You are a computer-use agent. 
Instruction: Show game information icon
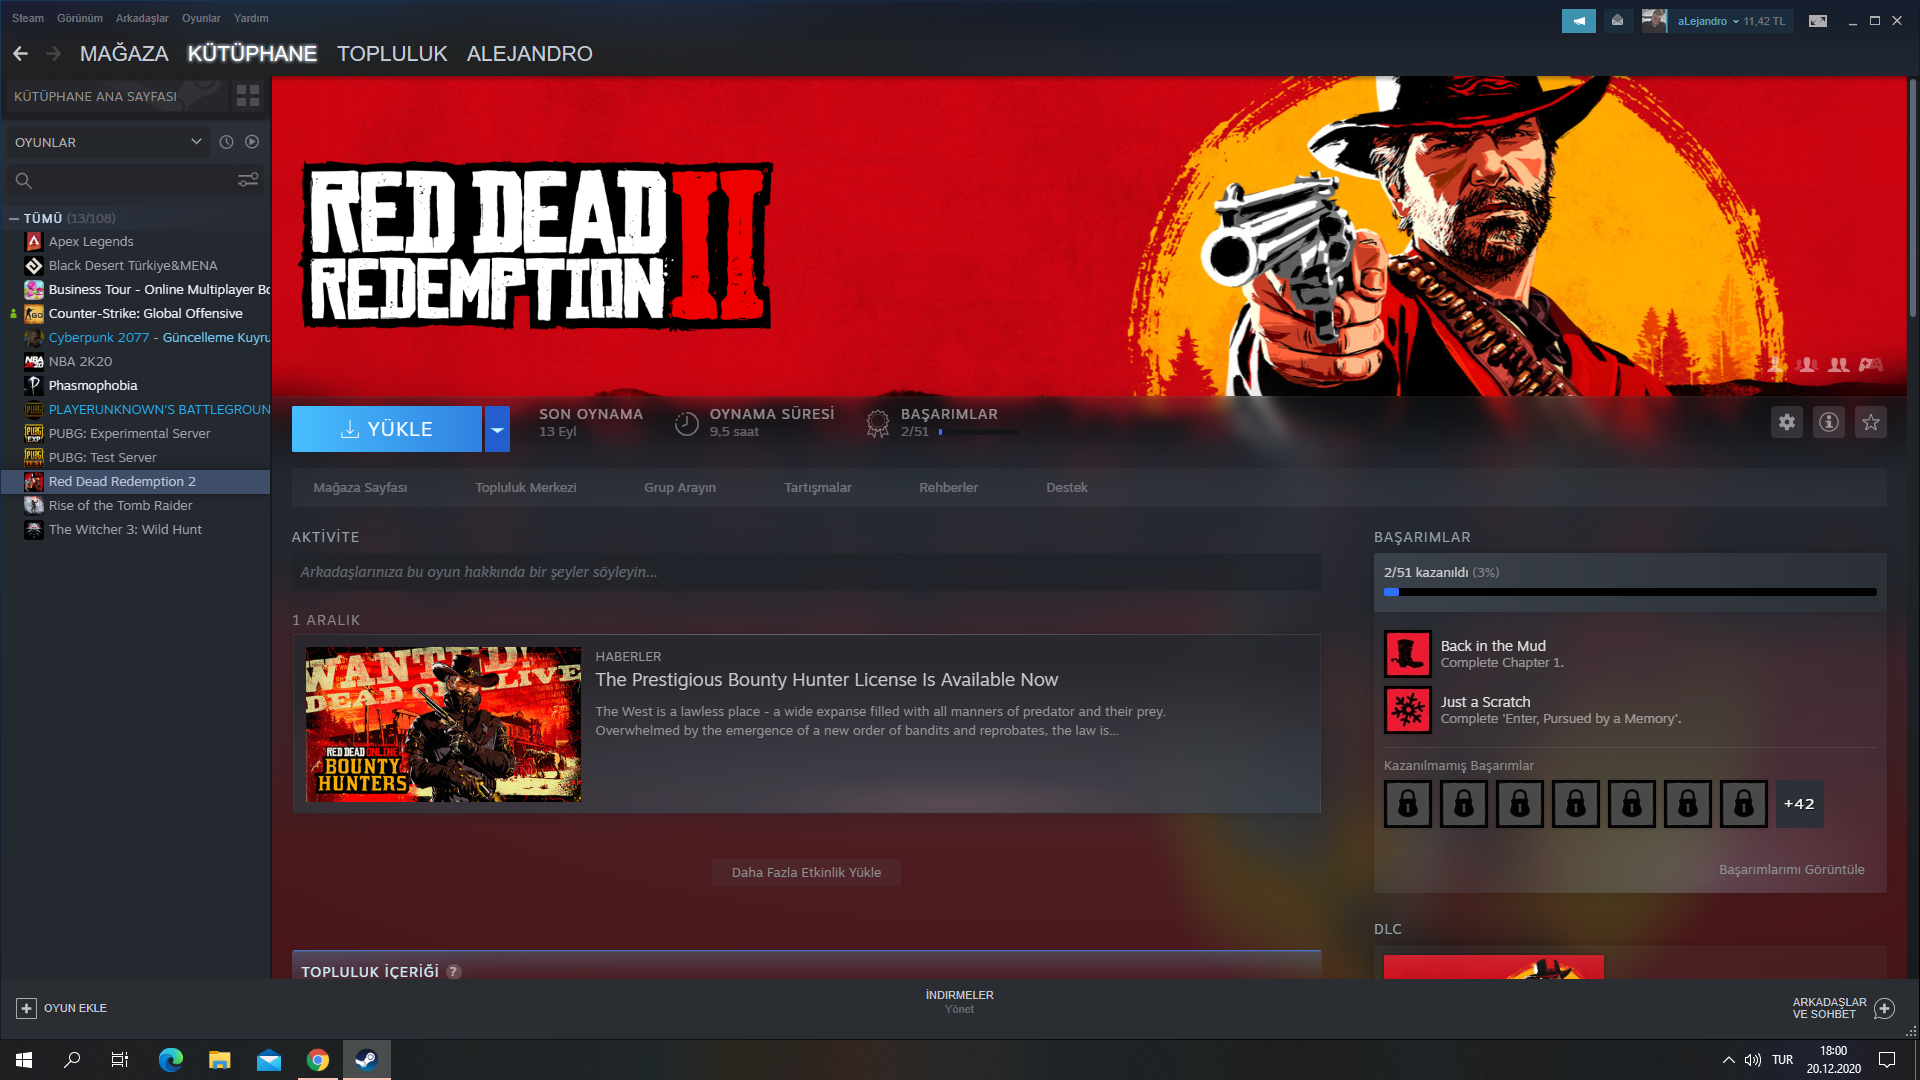(1829, 422)
